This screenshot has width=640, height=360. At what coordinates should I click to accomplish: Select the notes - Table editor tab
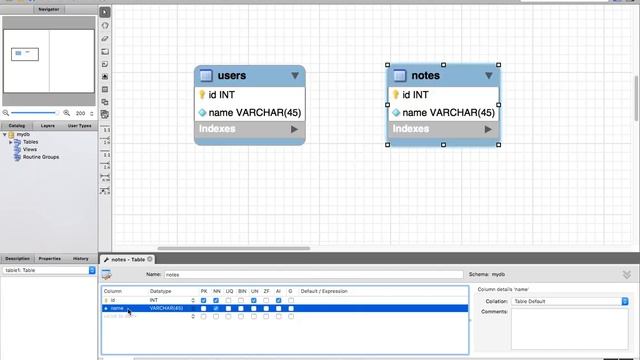point(127,259)
